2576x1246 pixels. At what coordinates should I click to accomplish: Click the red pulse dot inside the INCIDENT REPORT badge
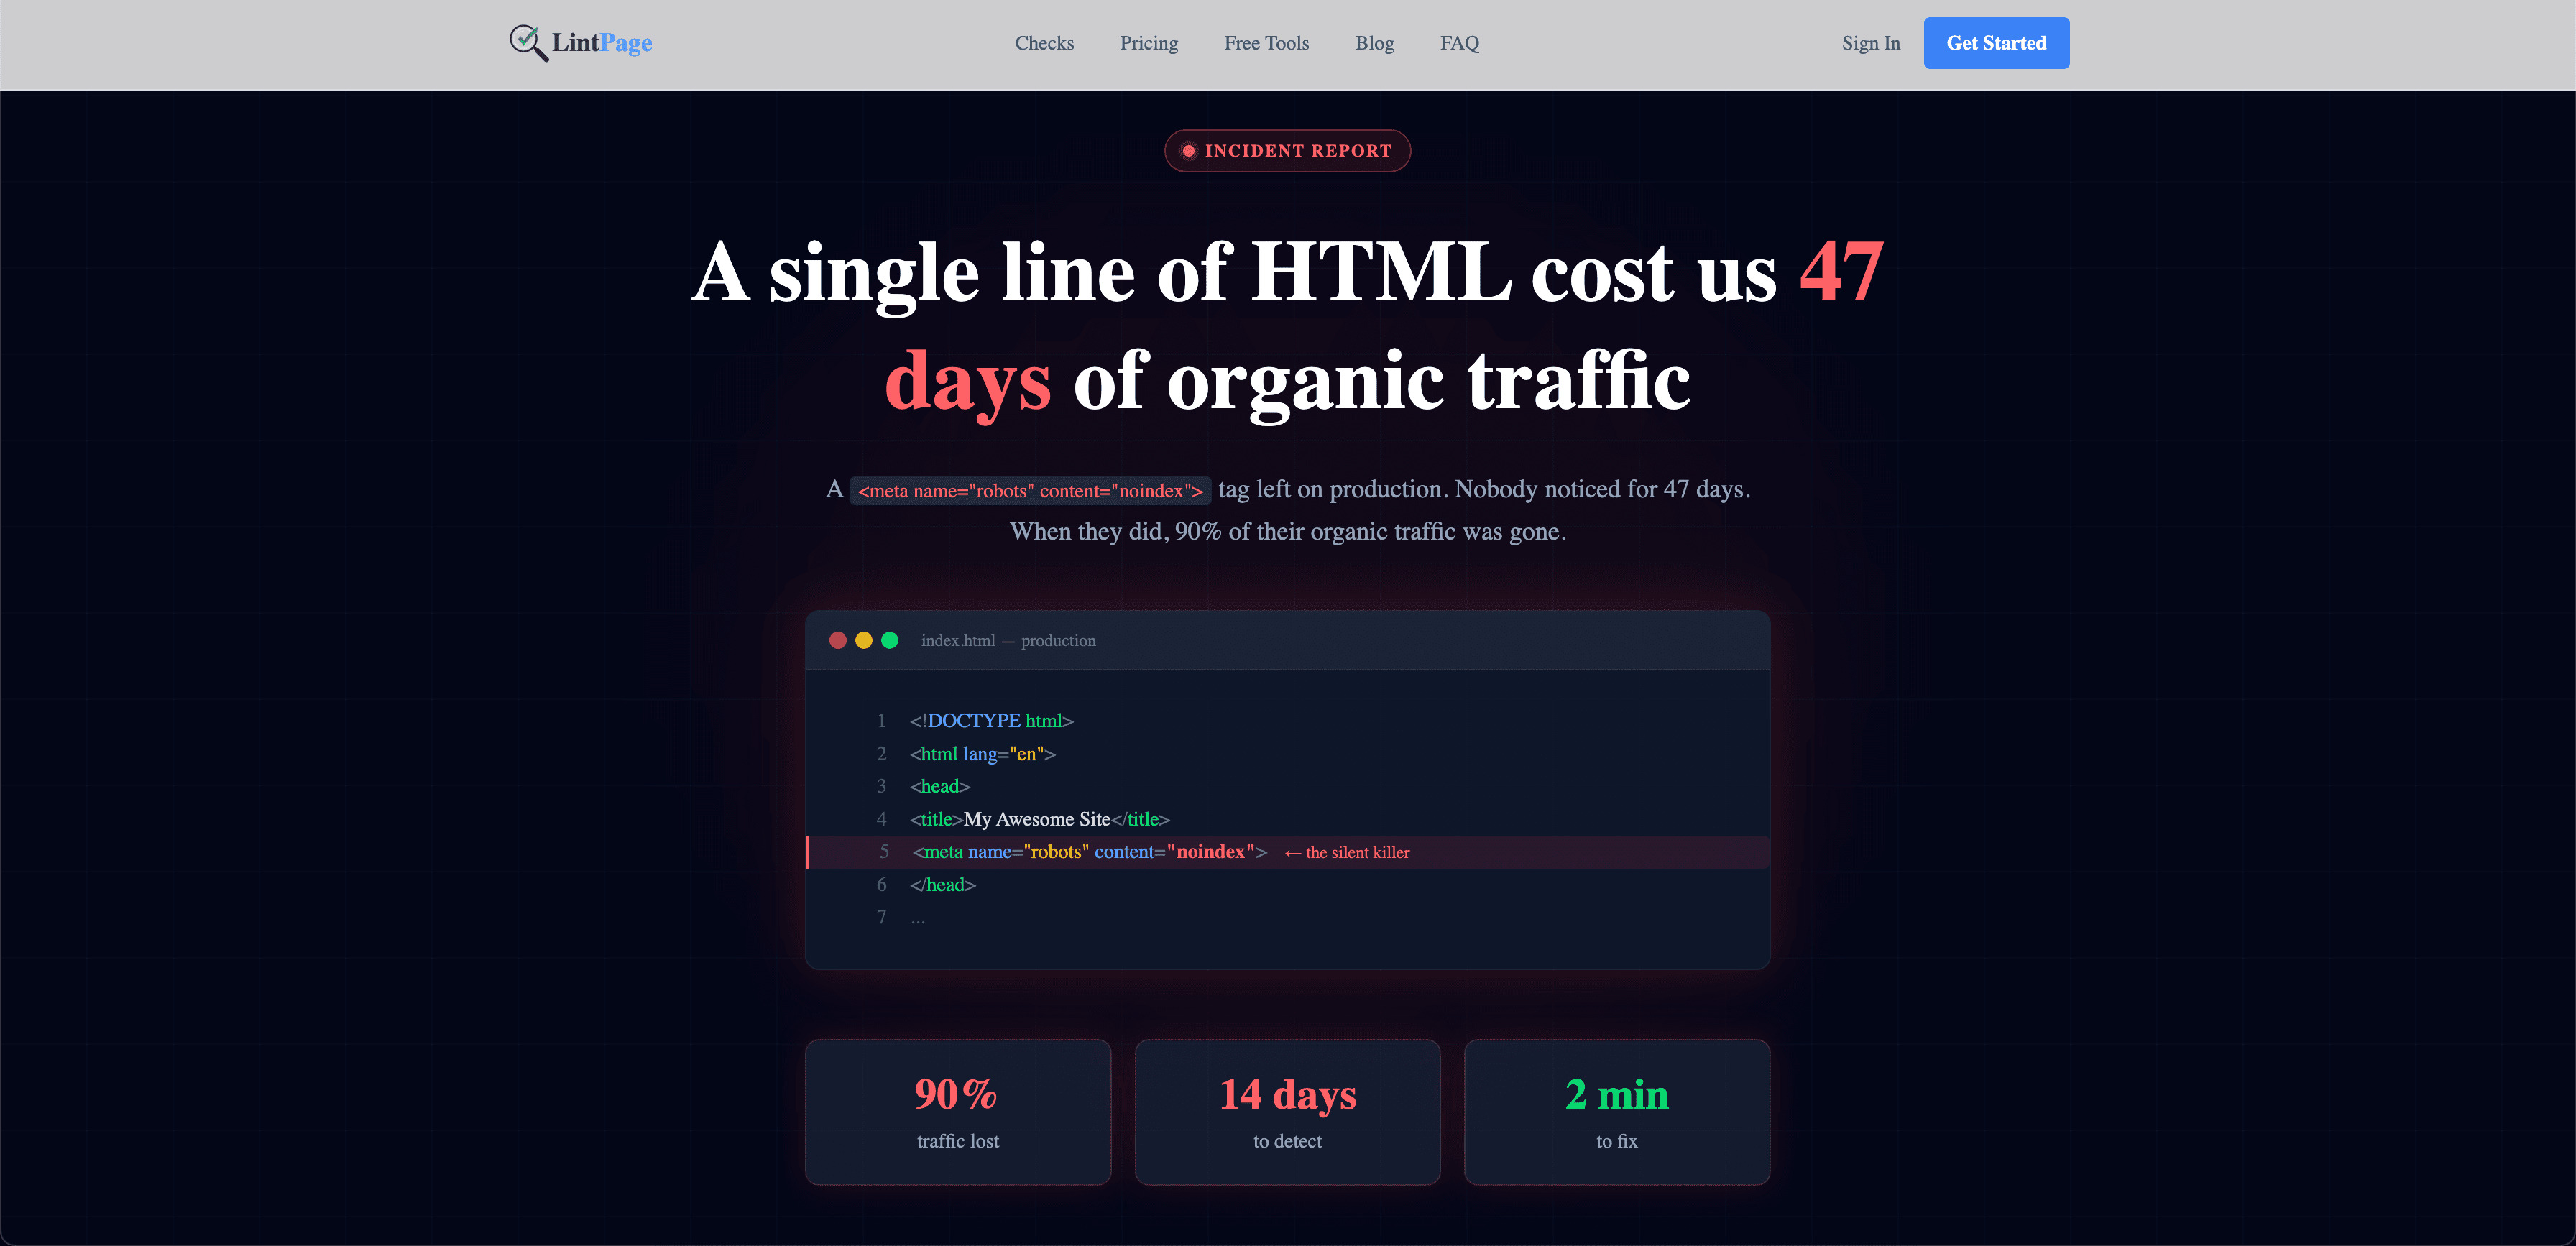tap(1188, 151)
